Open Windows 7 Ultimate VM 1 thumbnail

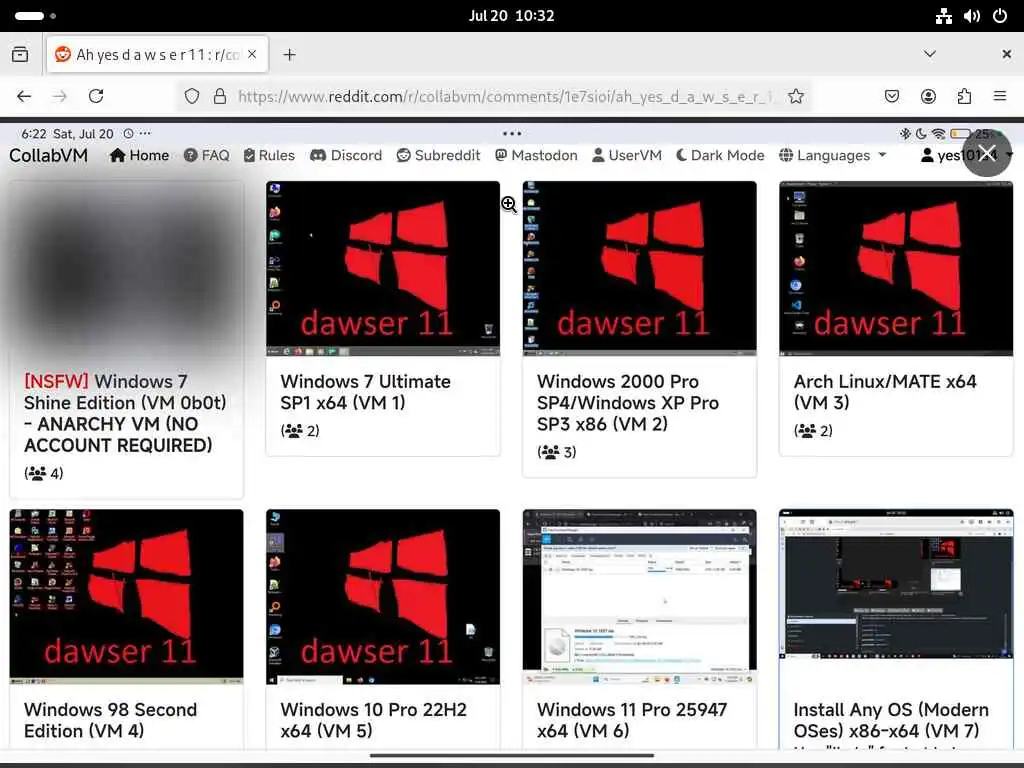tap(383, 268)
